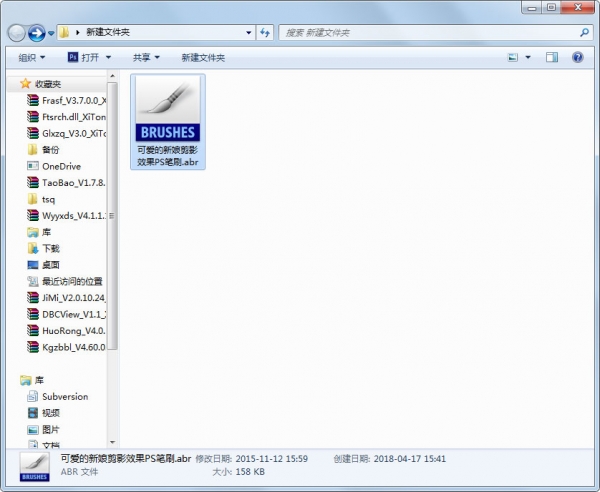This screenshot has width=600, height=492.
Task: Select the 库 libraries group header
Action: click(32, 380)
